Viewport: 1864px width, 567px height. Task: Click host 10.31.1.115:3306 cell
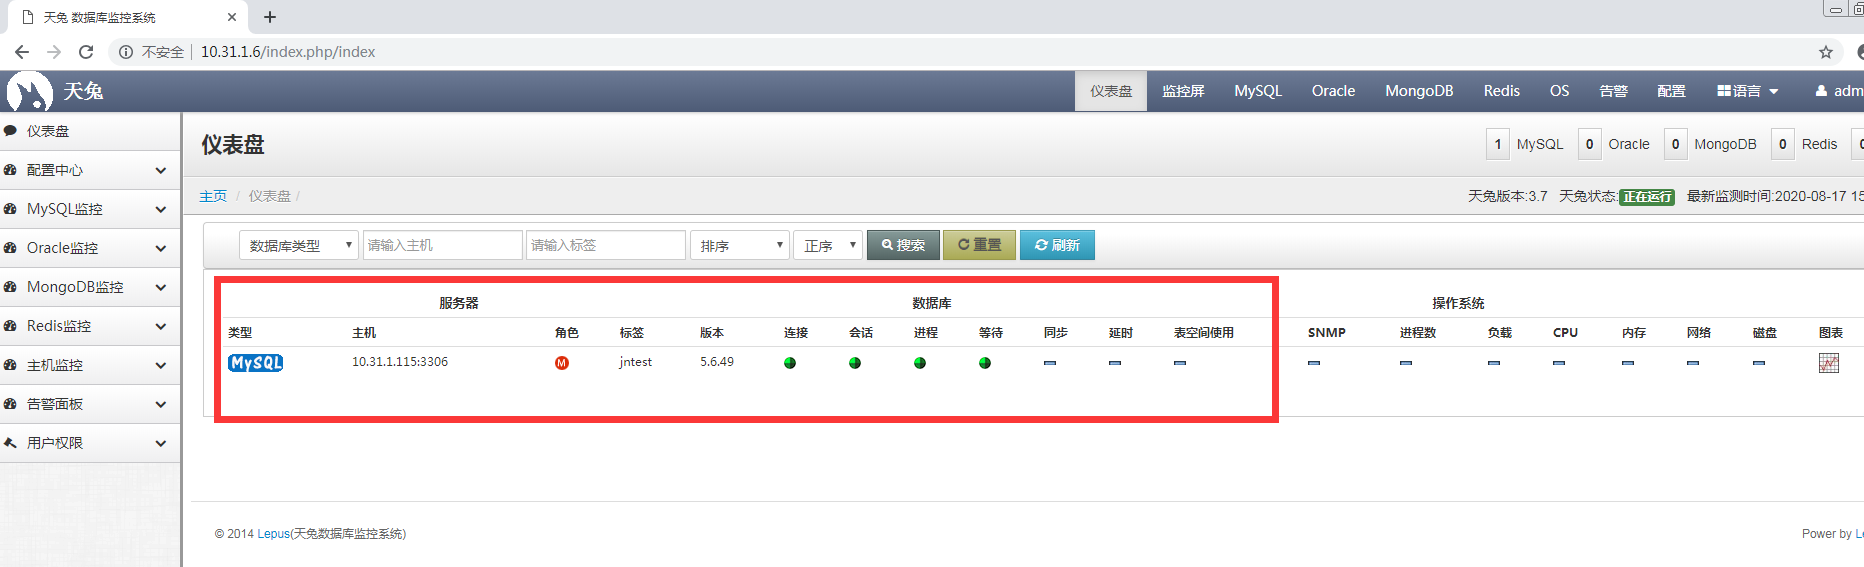tap(400, 362)
